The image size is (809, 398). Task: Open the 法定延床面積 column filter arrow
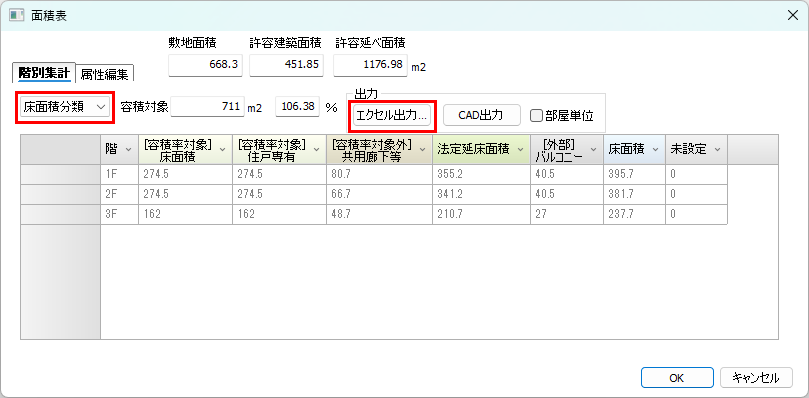tap(521, 150)
